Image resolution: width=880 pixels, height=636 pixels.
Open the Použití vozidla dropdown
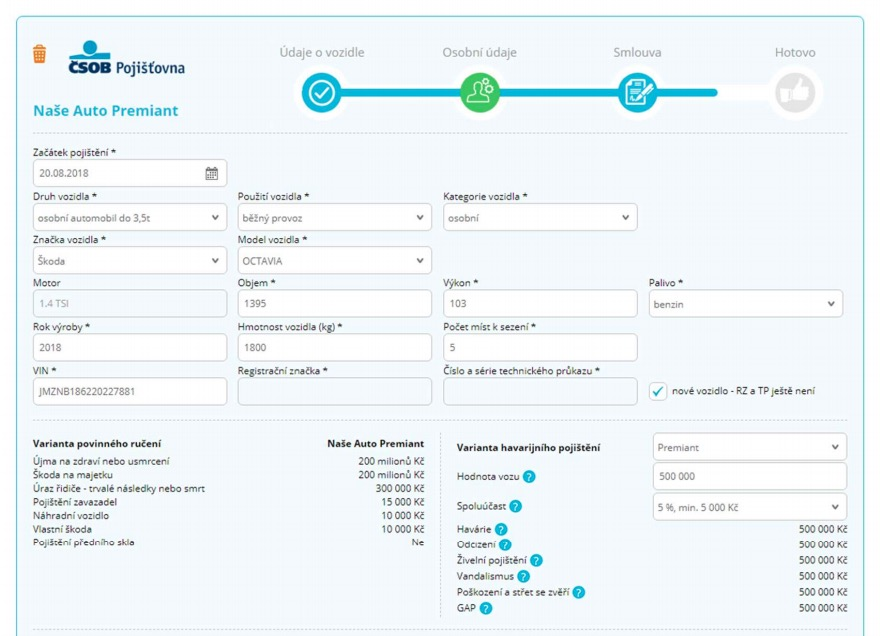tap(334, 217)
